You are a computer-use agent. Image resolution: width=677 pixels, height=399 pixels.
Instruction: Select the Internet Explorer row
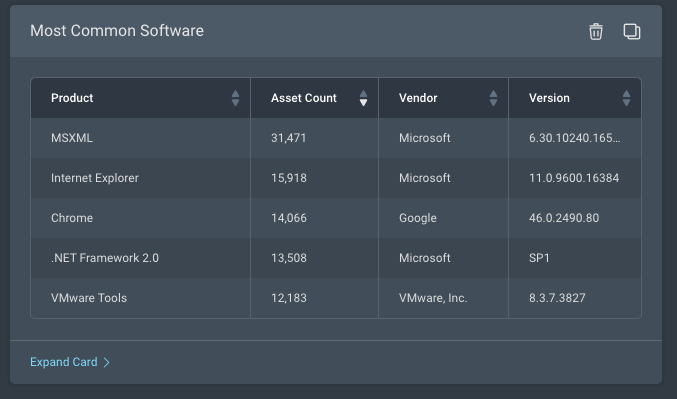336,178
